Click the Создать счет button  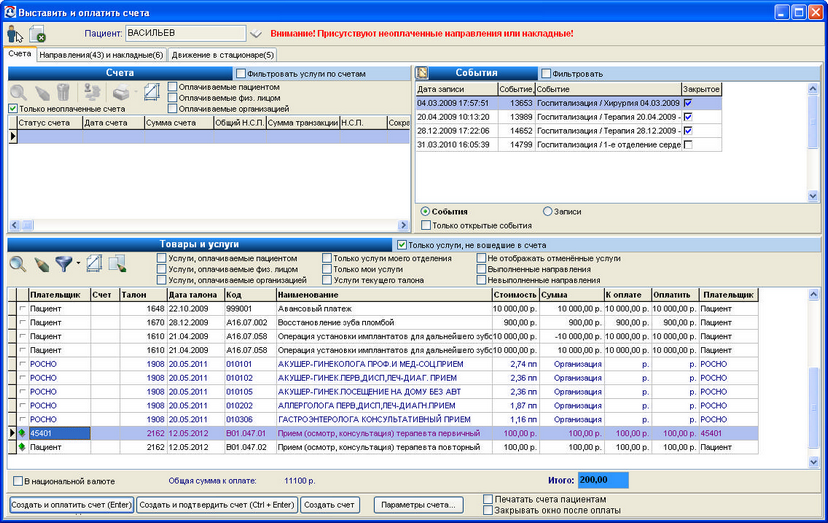(330, 505)
